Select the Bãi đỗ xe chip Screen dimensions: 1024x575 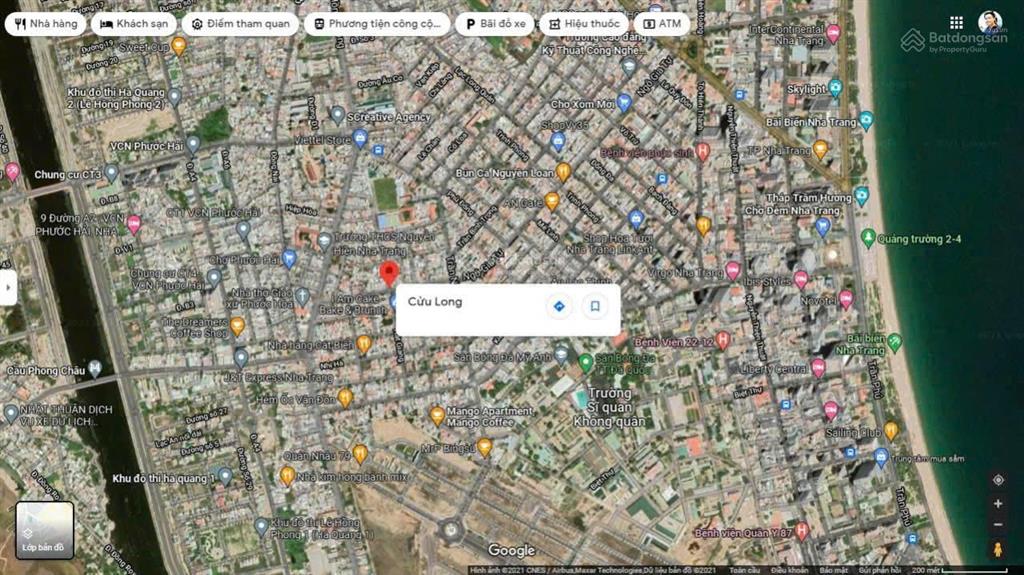pos(494,23)
